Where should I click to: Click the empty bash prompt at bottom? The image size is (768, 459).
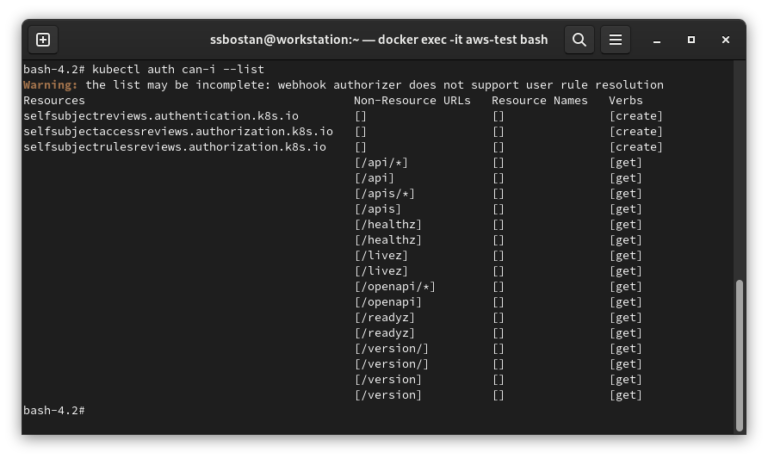(54, 411)
